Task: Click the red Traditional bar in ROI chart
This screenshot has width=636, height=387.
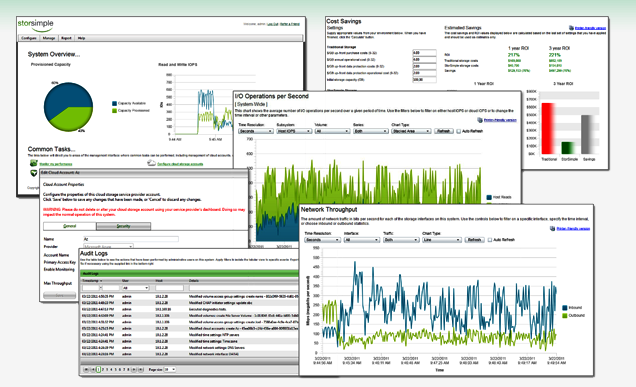Action: [x=548, y=128]
